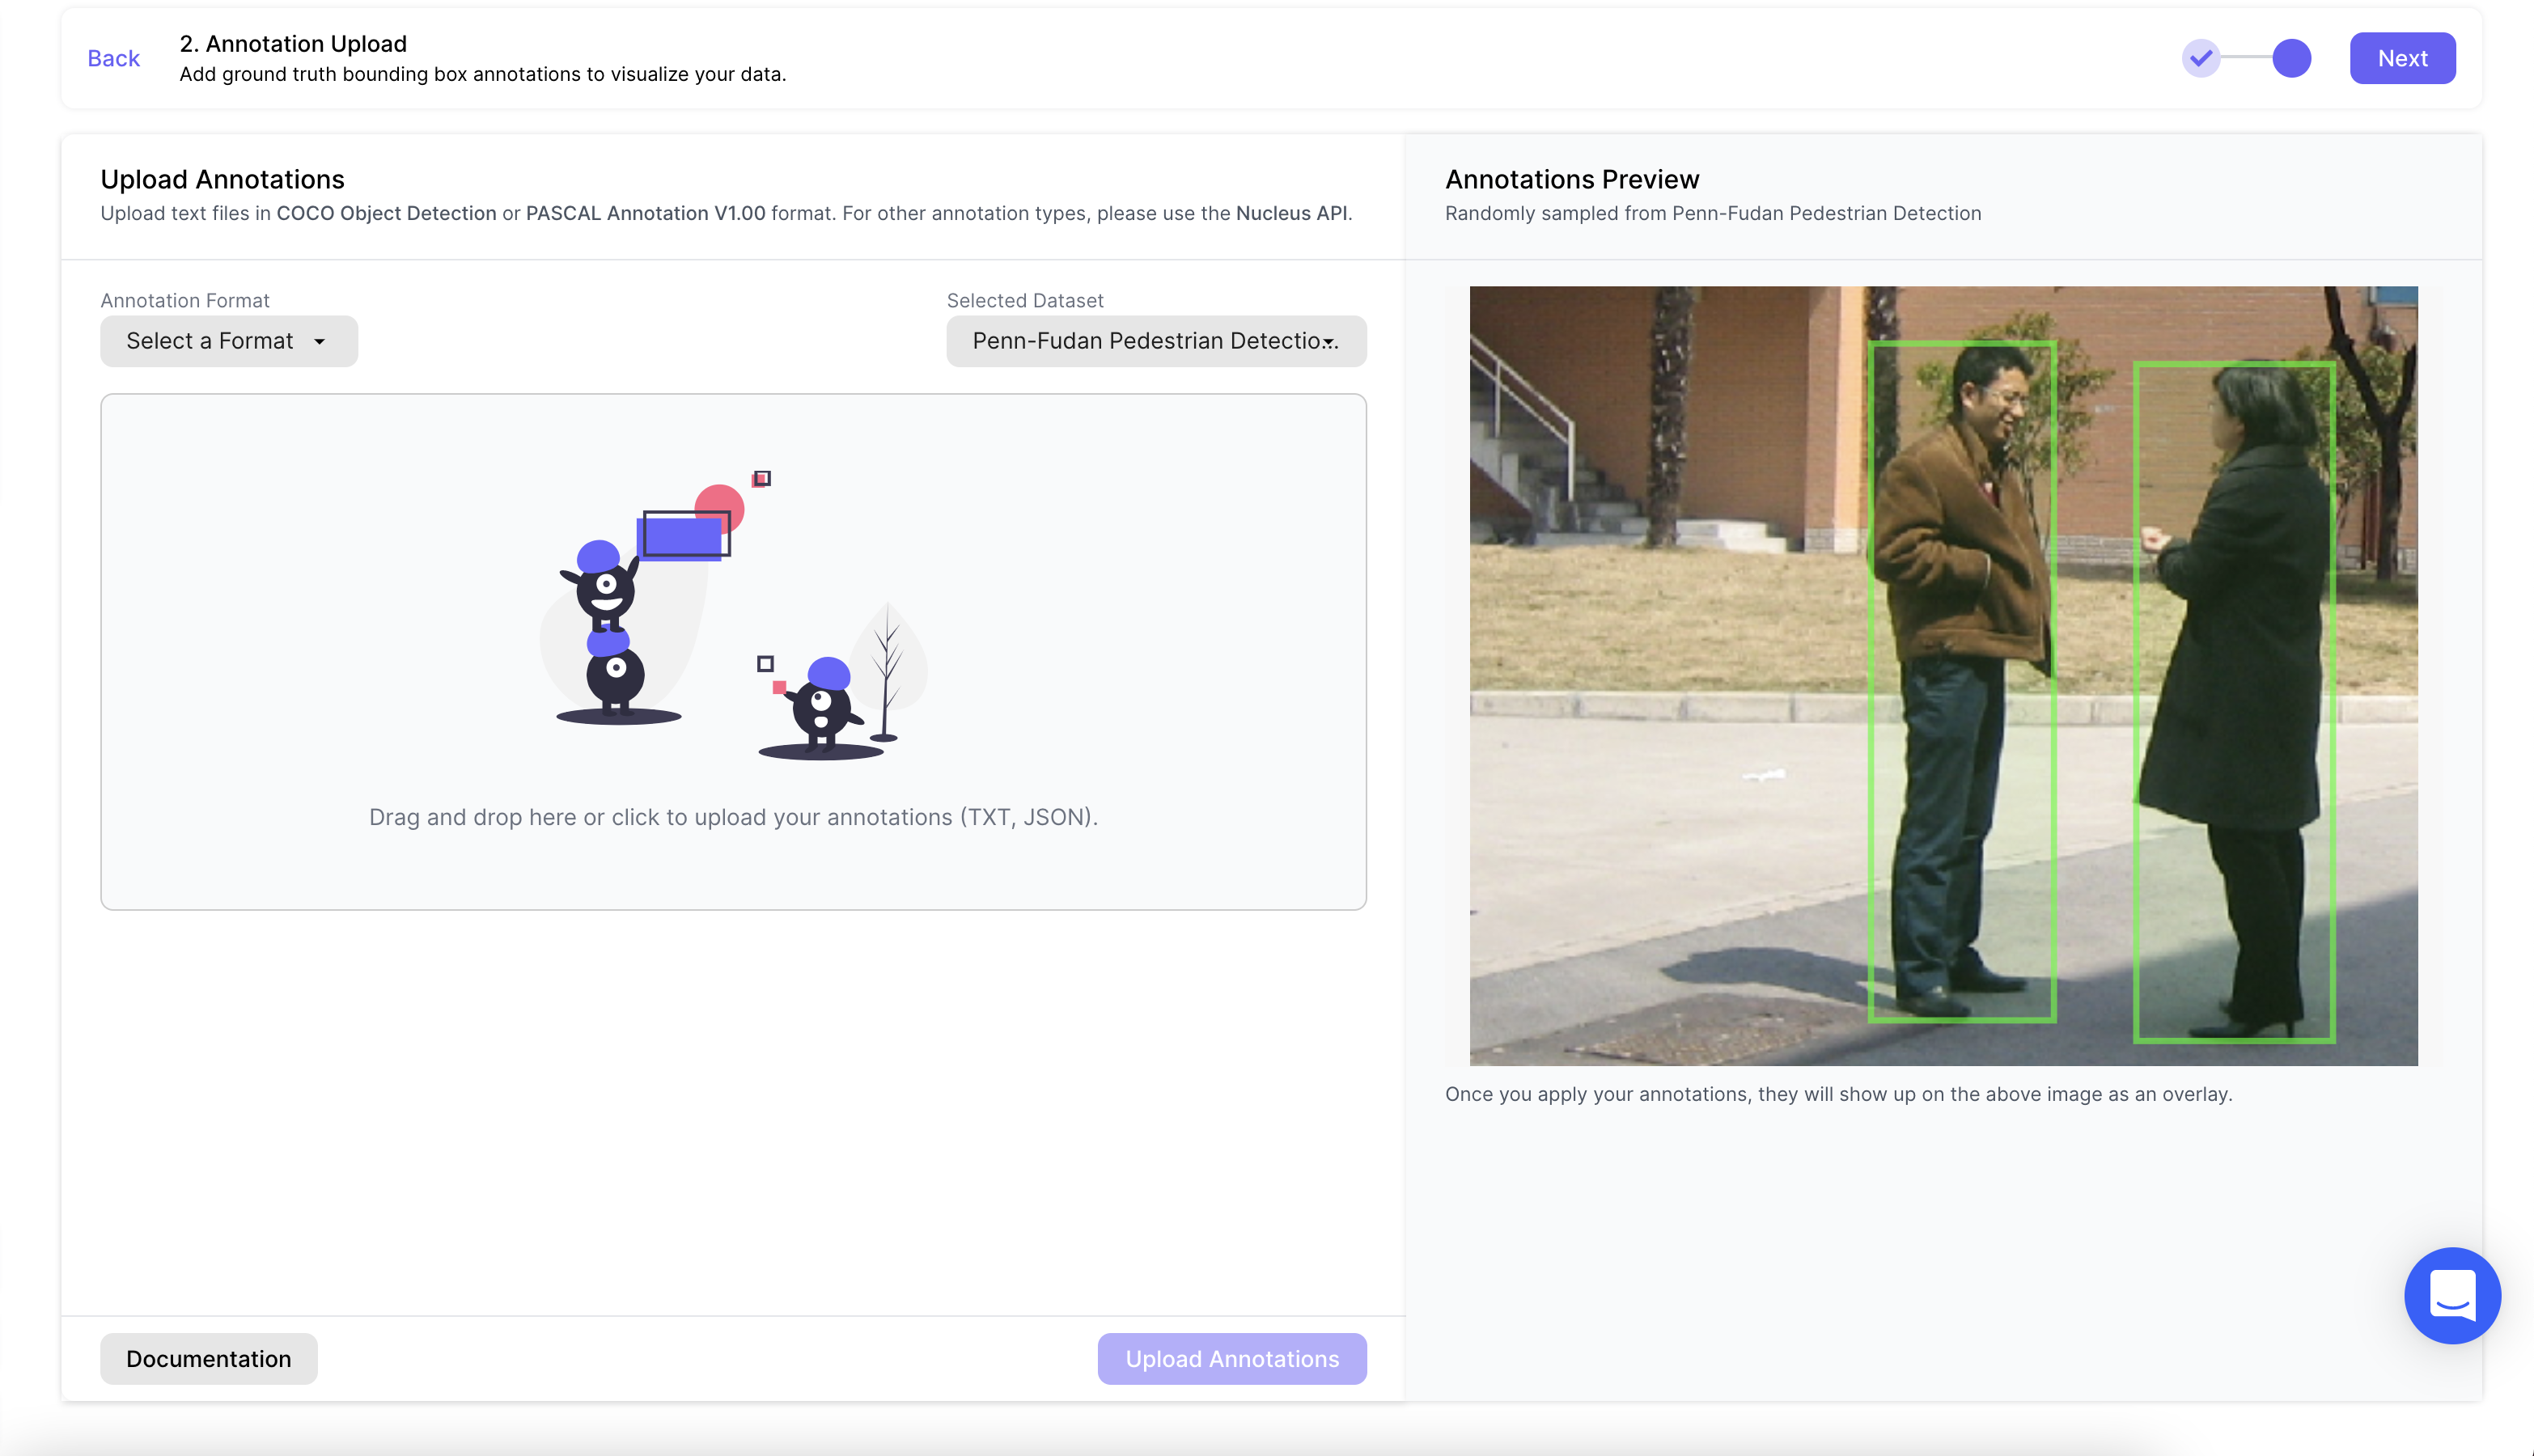Click the current step circle indicator
This screenshot has height=1456, width=2534.
[x=2291, y=58]
